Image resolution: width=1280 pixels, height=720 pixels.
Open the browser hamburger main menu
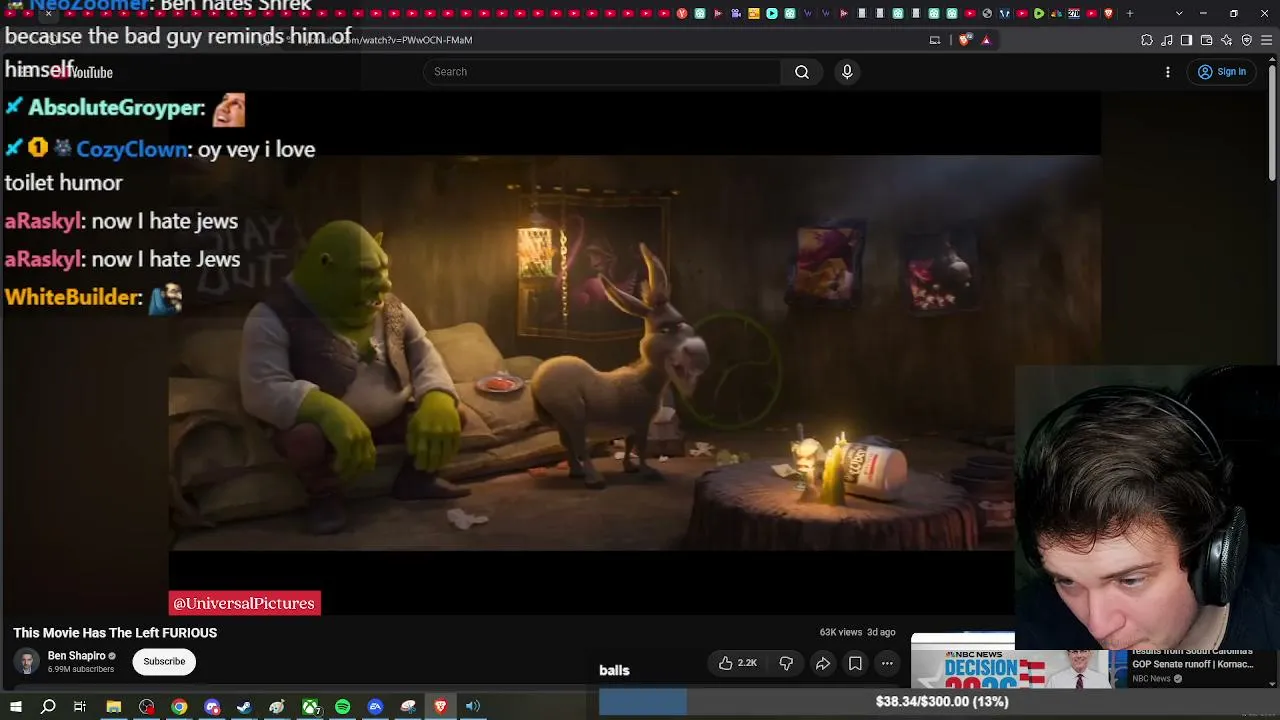tap(1267, 40)
